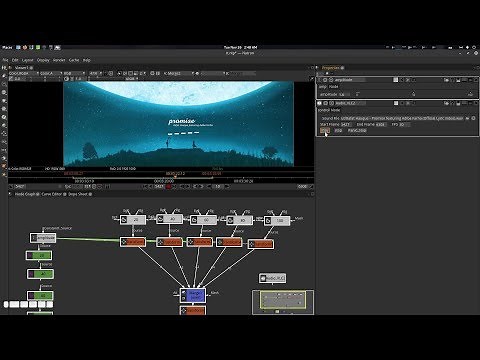480x360 pixels.
Task: Click the current frame number field
Action: point(159,187)
